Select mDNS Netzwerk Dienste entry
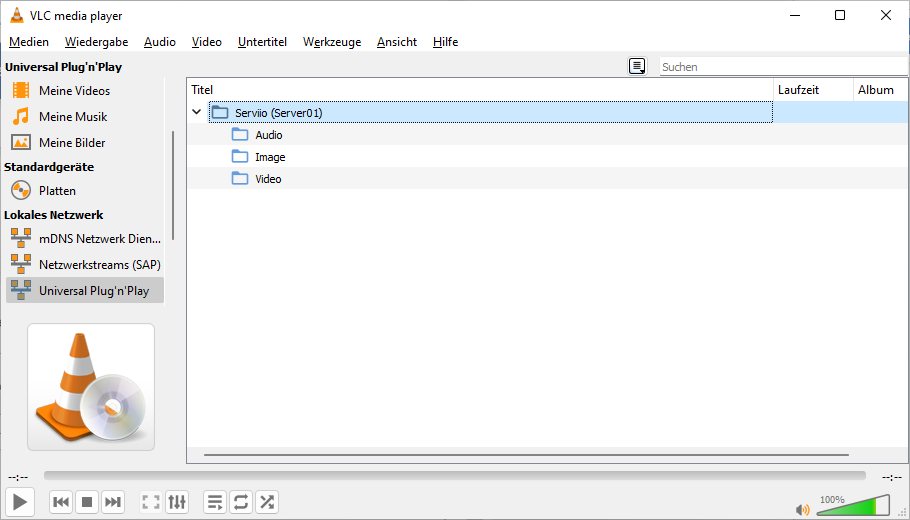Viewport: 910px width, 520px height. pyautogui.click(x=85, y=239)
